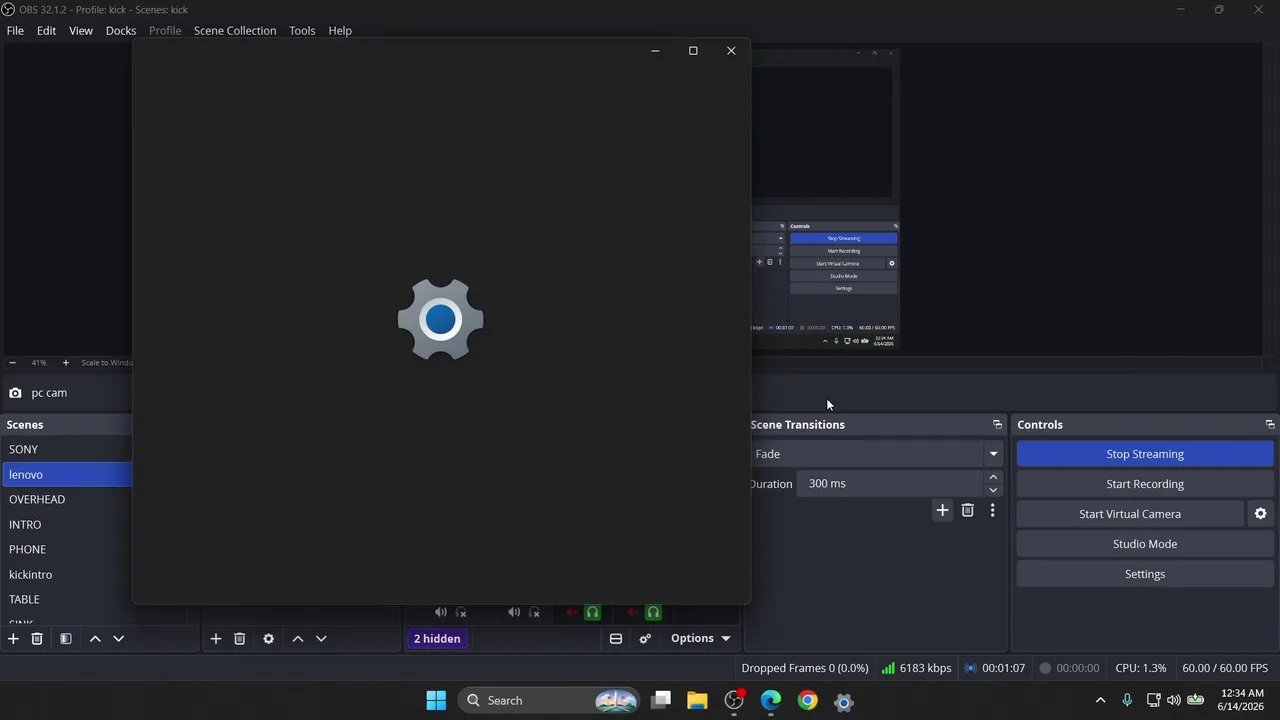This screenshot has width=1280, height=720.
Task: Toggle Studio Mode
Action: tap(1145, 544)
